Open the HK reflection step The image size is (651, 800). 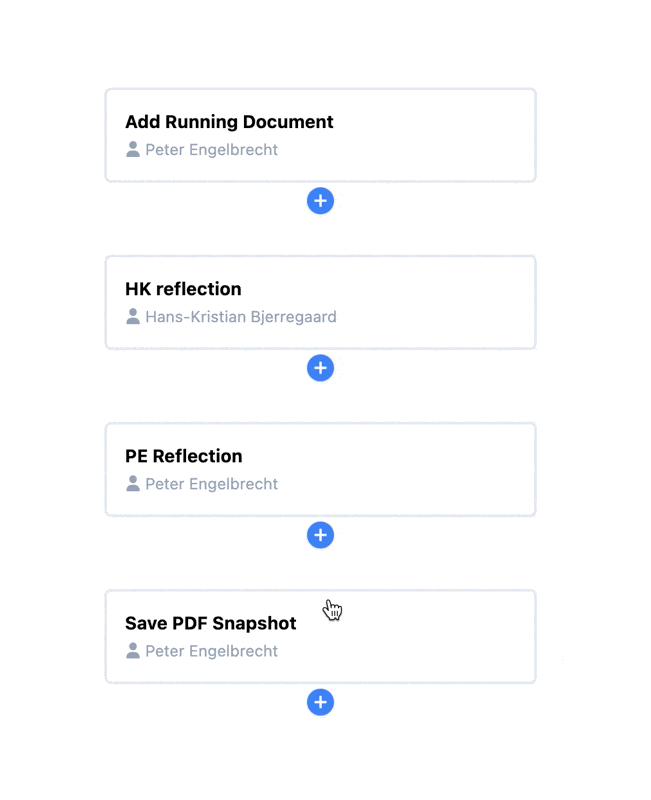click(183, 289)
